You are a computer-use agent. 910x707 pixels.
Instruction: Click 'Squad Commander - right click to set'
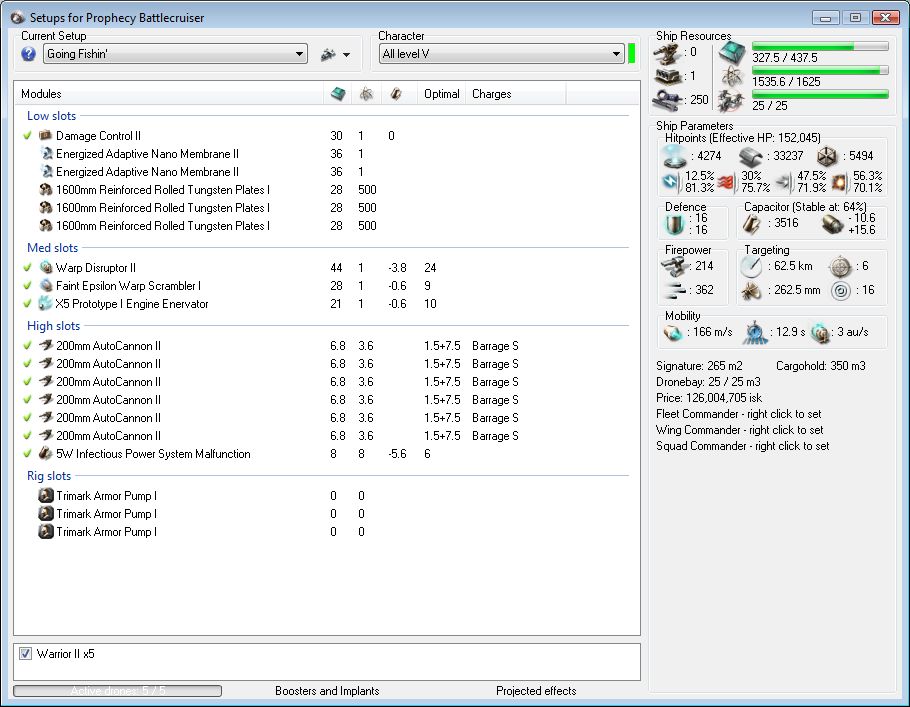[x=742, y=446]
